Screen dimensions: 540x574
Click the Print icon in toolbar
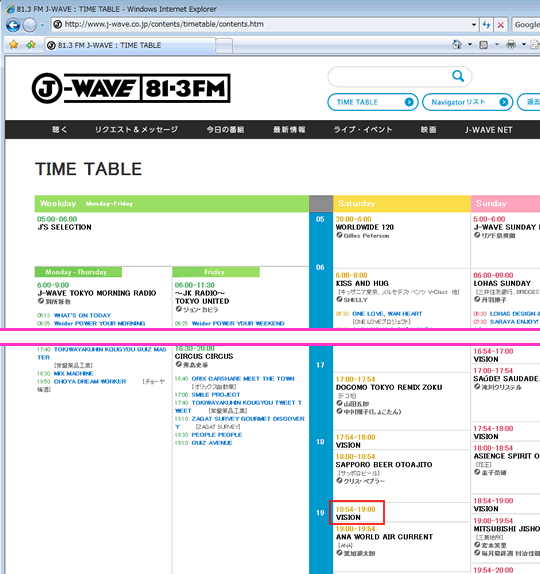[511, 45]
